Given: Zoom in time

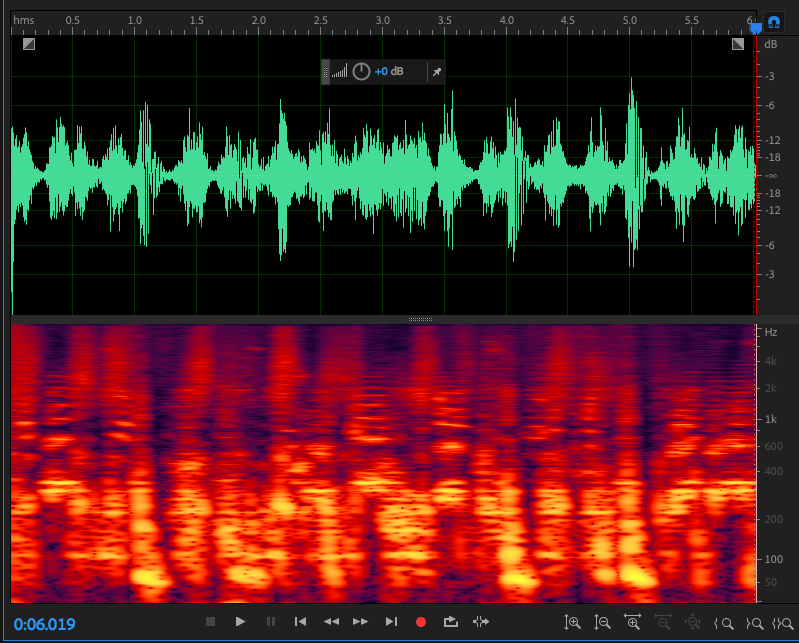Looking at the screenshot, I should [632, 621].
